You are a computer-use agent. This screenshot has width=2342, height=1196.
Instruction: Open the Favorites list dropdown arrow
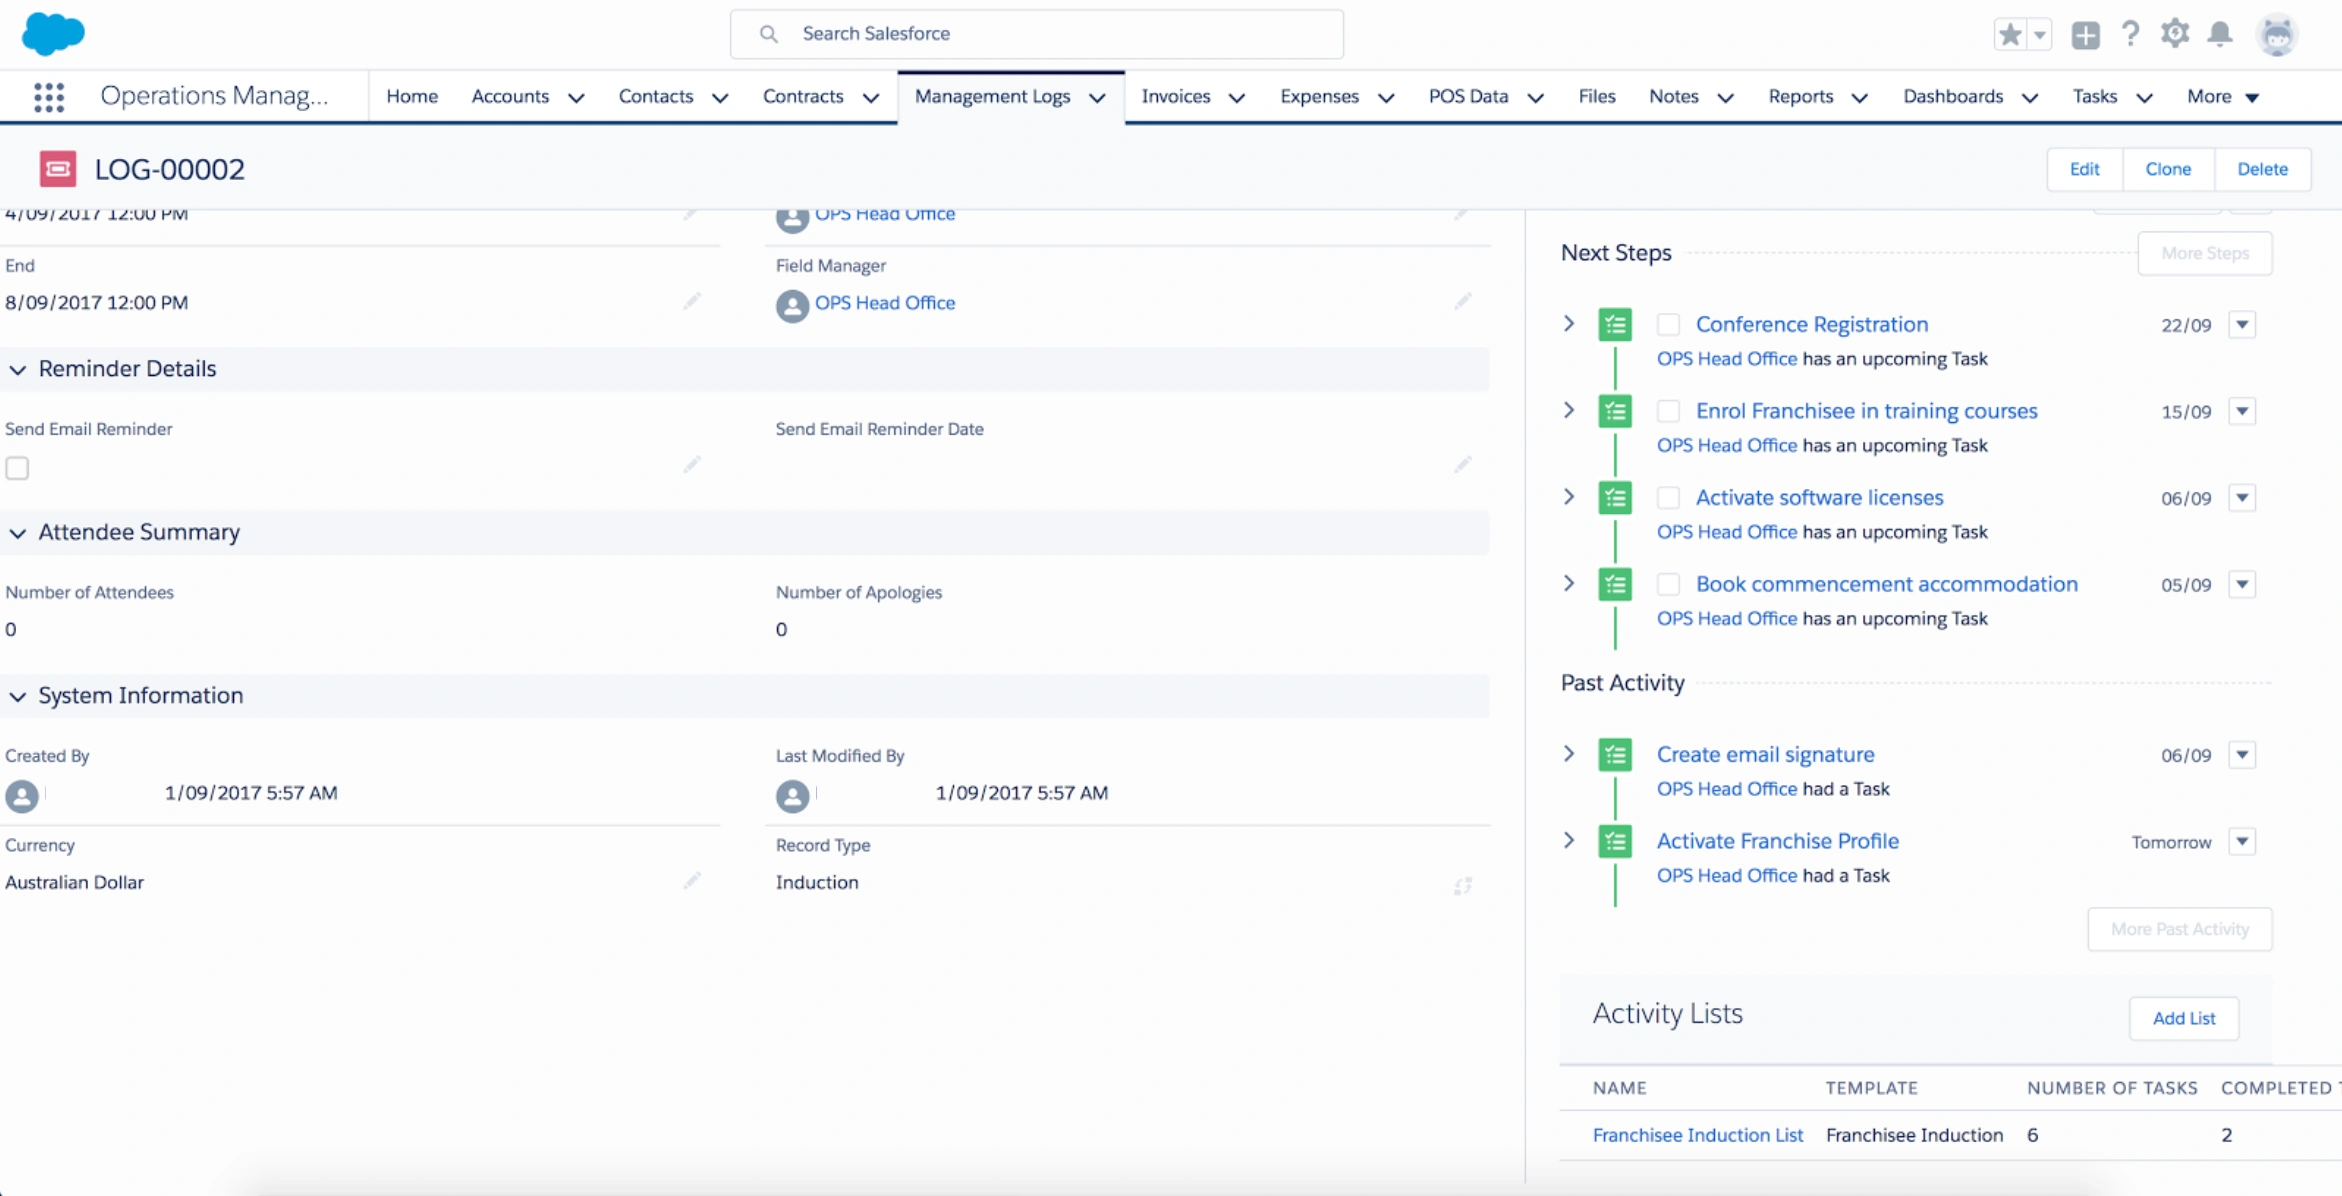pos(2039,34)
